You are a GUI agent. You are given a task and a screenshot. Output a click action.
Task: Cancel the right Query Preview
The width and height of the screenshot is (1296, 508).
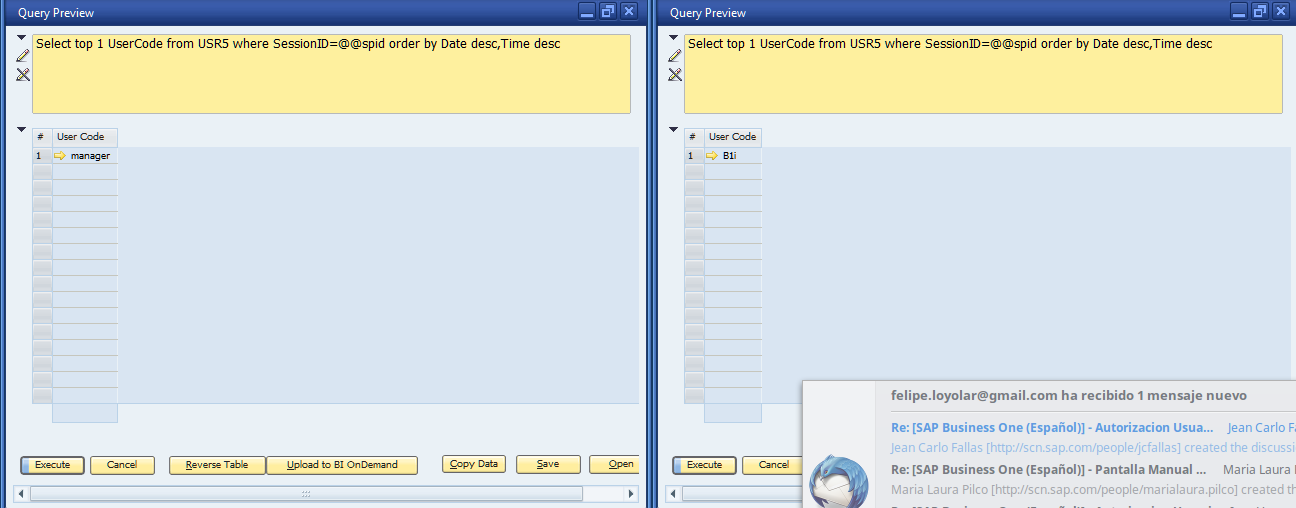(774, 465)
